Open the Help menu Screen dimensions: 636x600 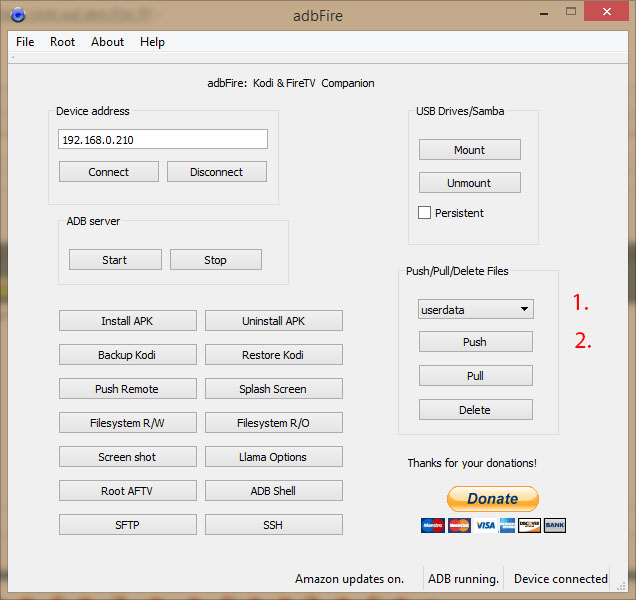(153, 42)
